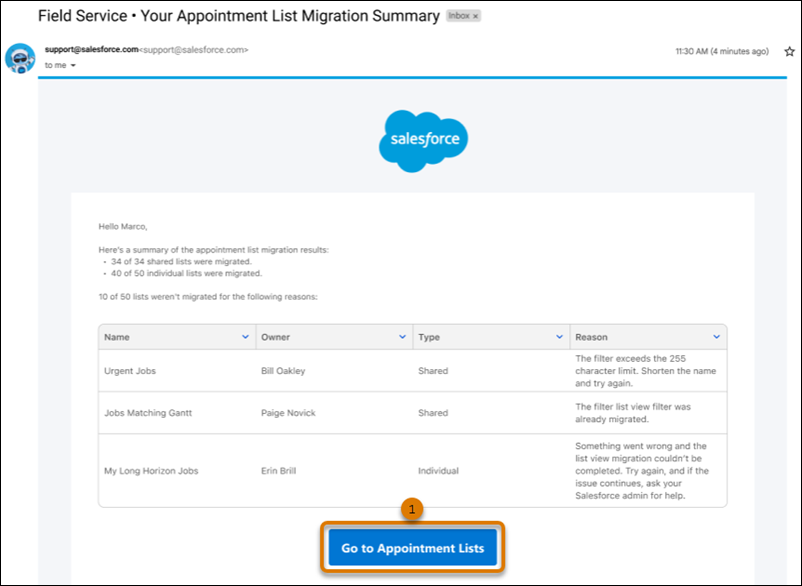Click the 11:30 AM timestamp
The width and height of the screenshot is (802, 586).
(x=722, y=51)
